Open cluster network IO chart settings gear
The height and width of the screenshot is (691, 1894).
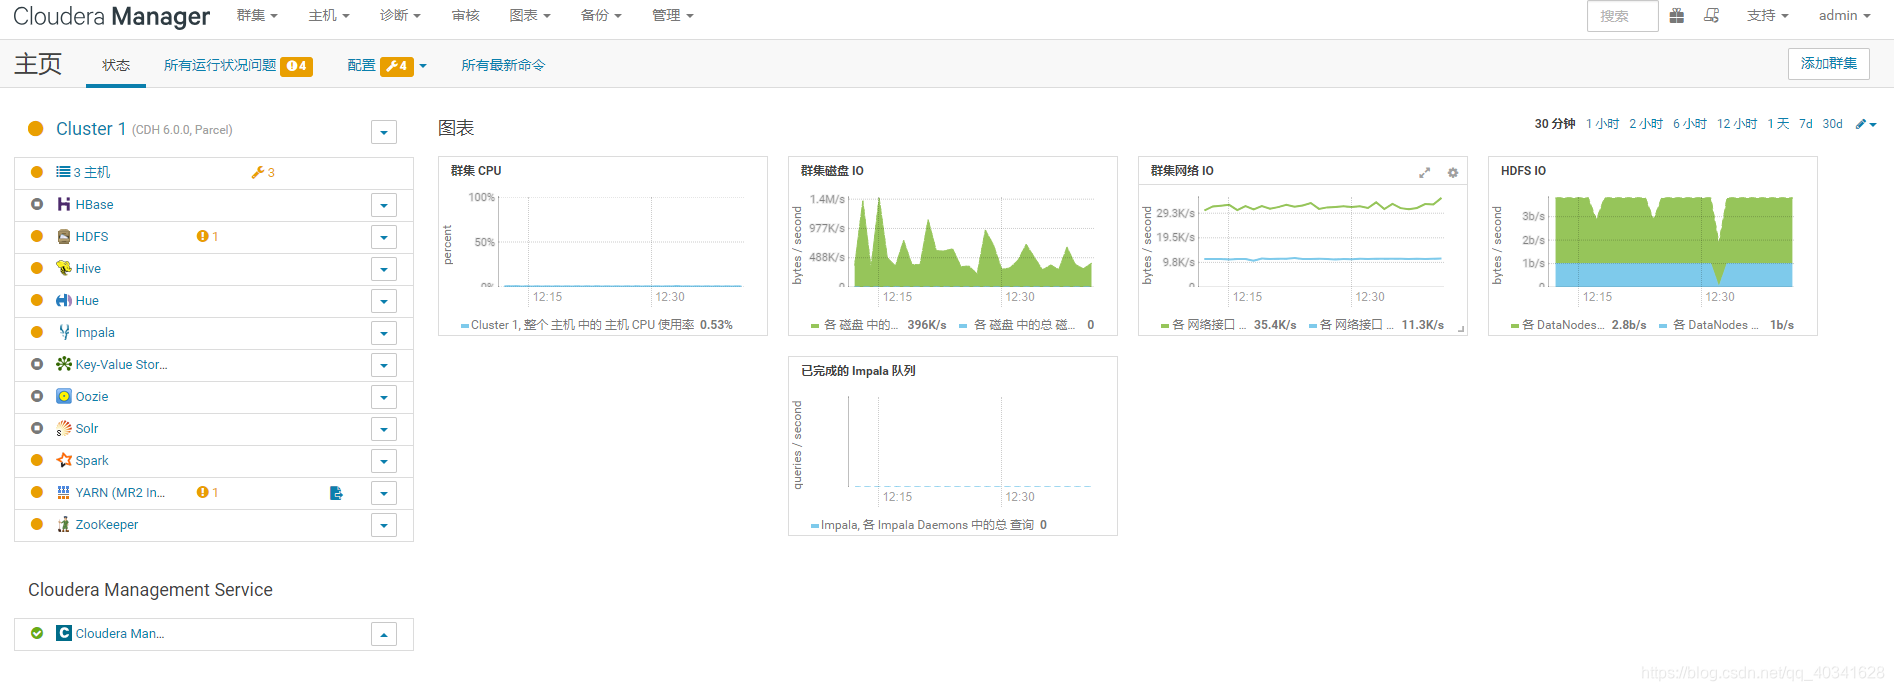1453,173
